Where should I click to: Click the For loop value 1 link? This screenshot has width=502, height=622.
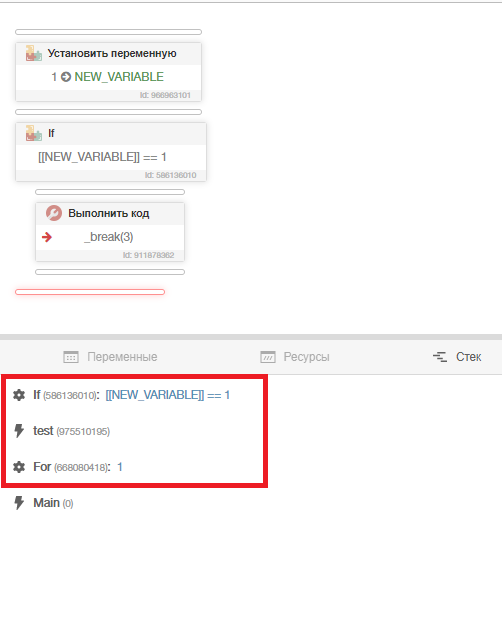(x=119, y=467)
